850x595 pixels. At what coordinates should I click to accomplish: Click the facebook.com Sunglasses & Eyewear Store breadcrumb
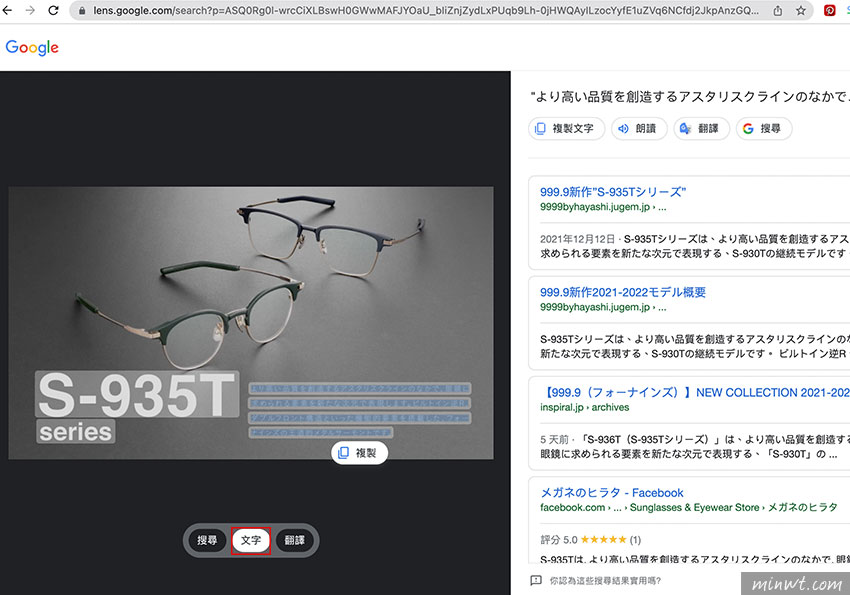coord(688,507)
